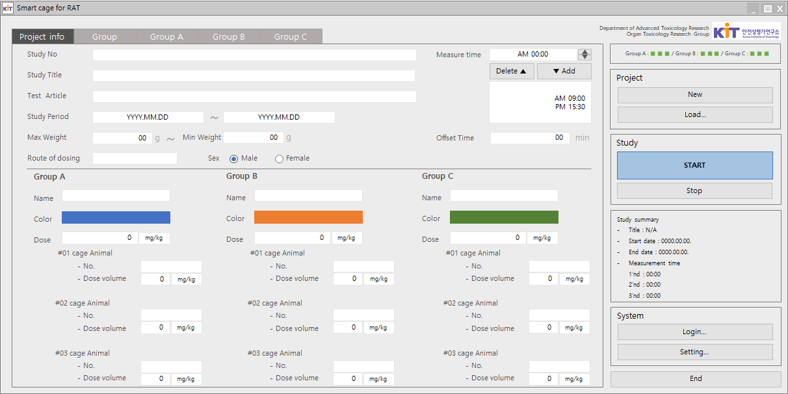Click Group B #03 cage No. field
The height and width of the screenshot is (394, 788).
pos(364,366)
